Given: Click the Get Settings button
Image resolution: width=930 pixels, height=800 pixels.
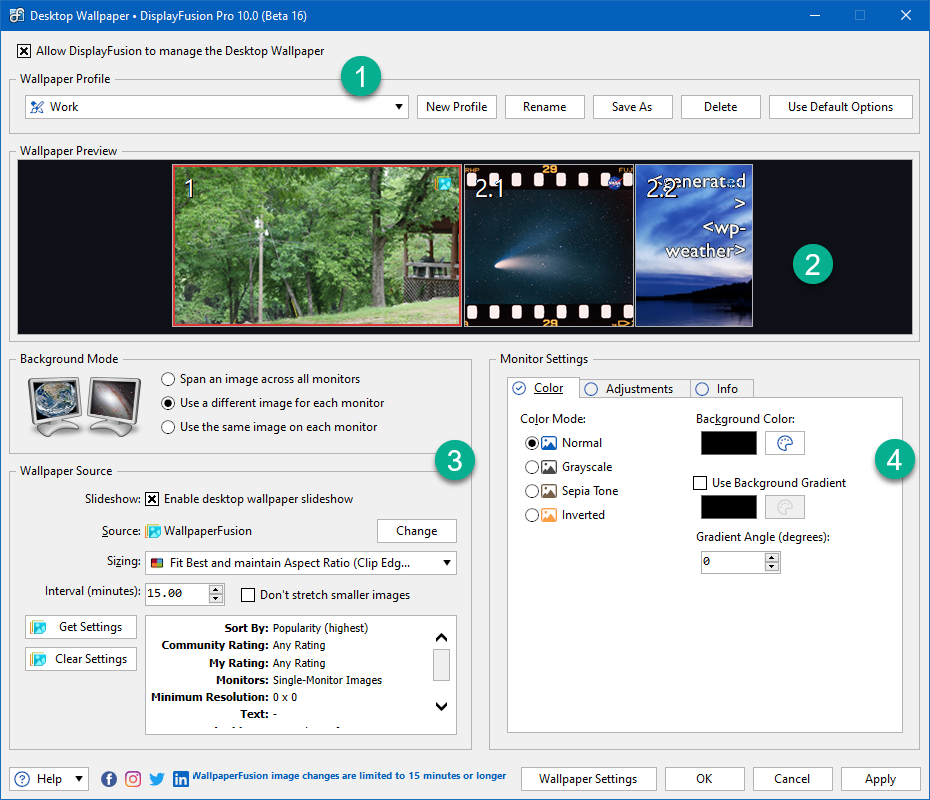Looking at the screenshot, I should point(81,627).
